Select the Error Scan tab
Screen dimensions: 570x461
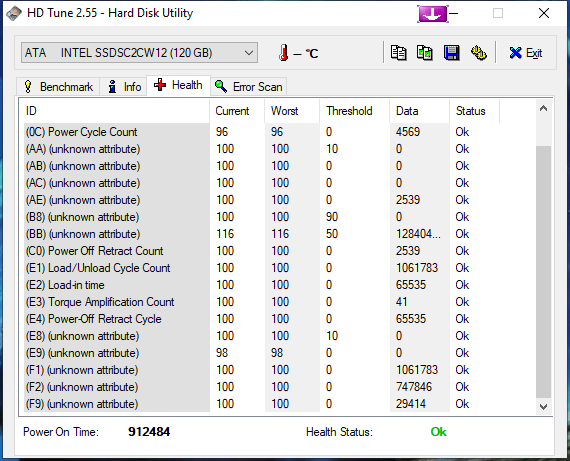249,87
